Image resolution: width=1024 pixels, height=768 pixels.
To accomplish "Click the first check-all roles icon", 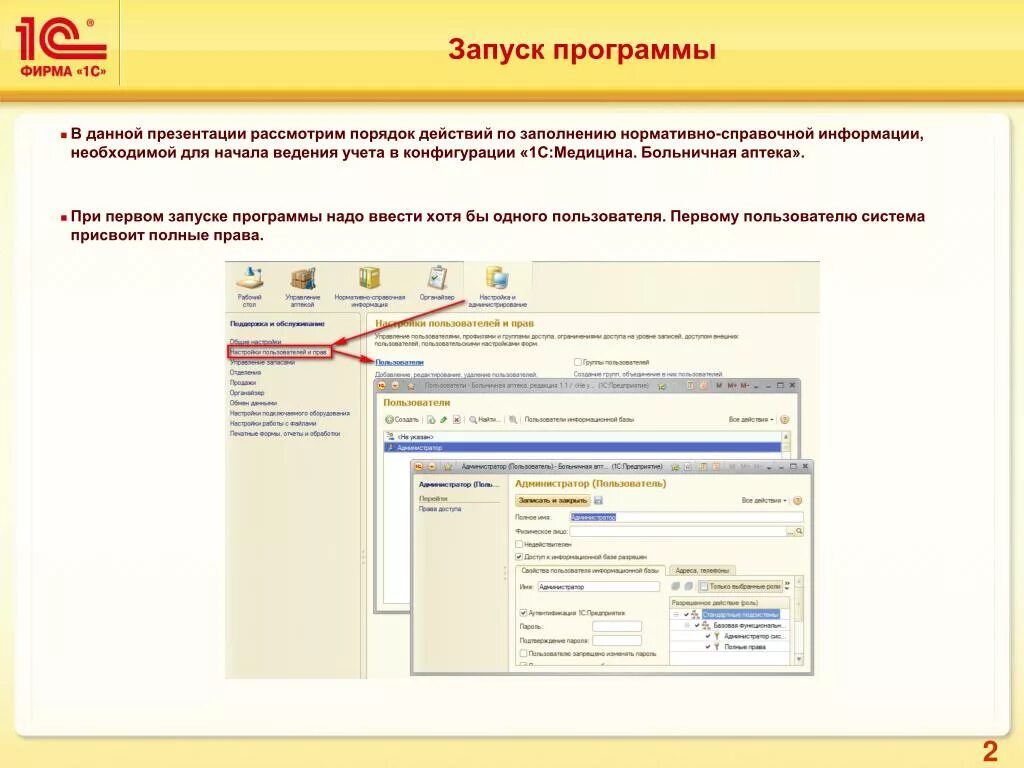I will (676, 586).
